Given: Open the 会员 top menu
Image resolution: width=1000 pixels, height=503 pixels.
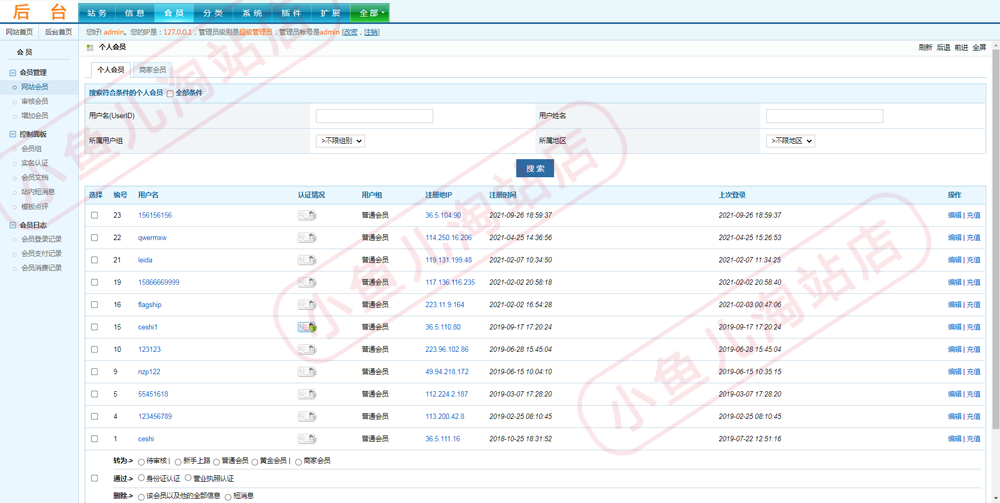Looking at the screenshot, I should click(x=175, y=13).
